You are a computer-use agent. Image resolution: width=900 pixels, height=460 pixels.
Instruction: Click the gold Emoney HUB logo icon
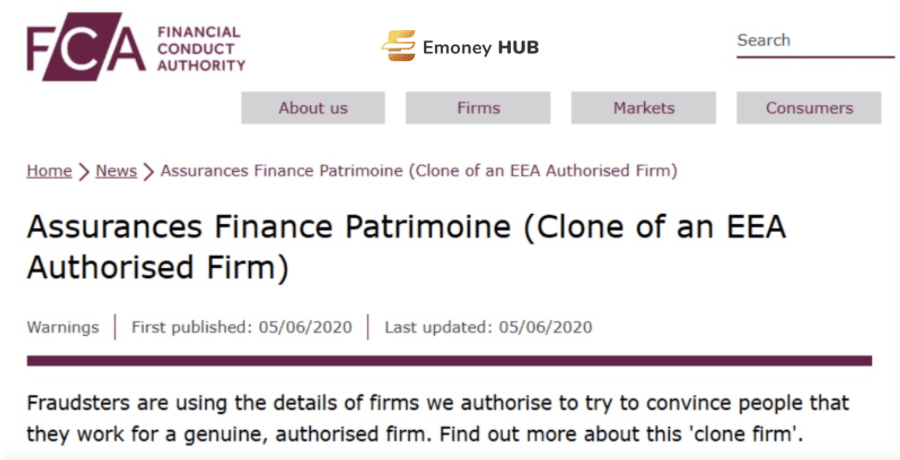[x=398, y=46]
